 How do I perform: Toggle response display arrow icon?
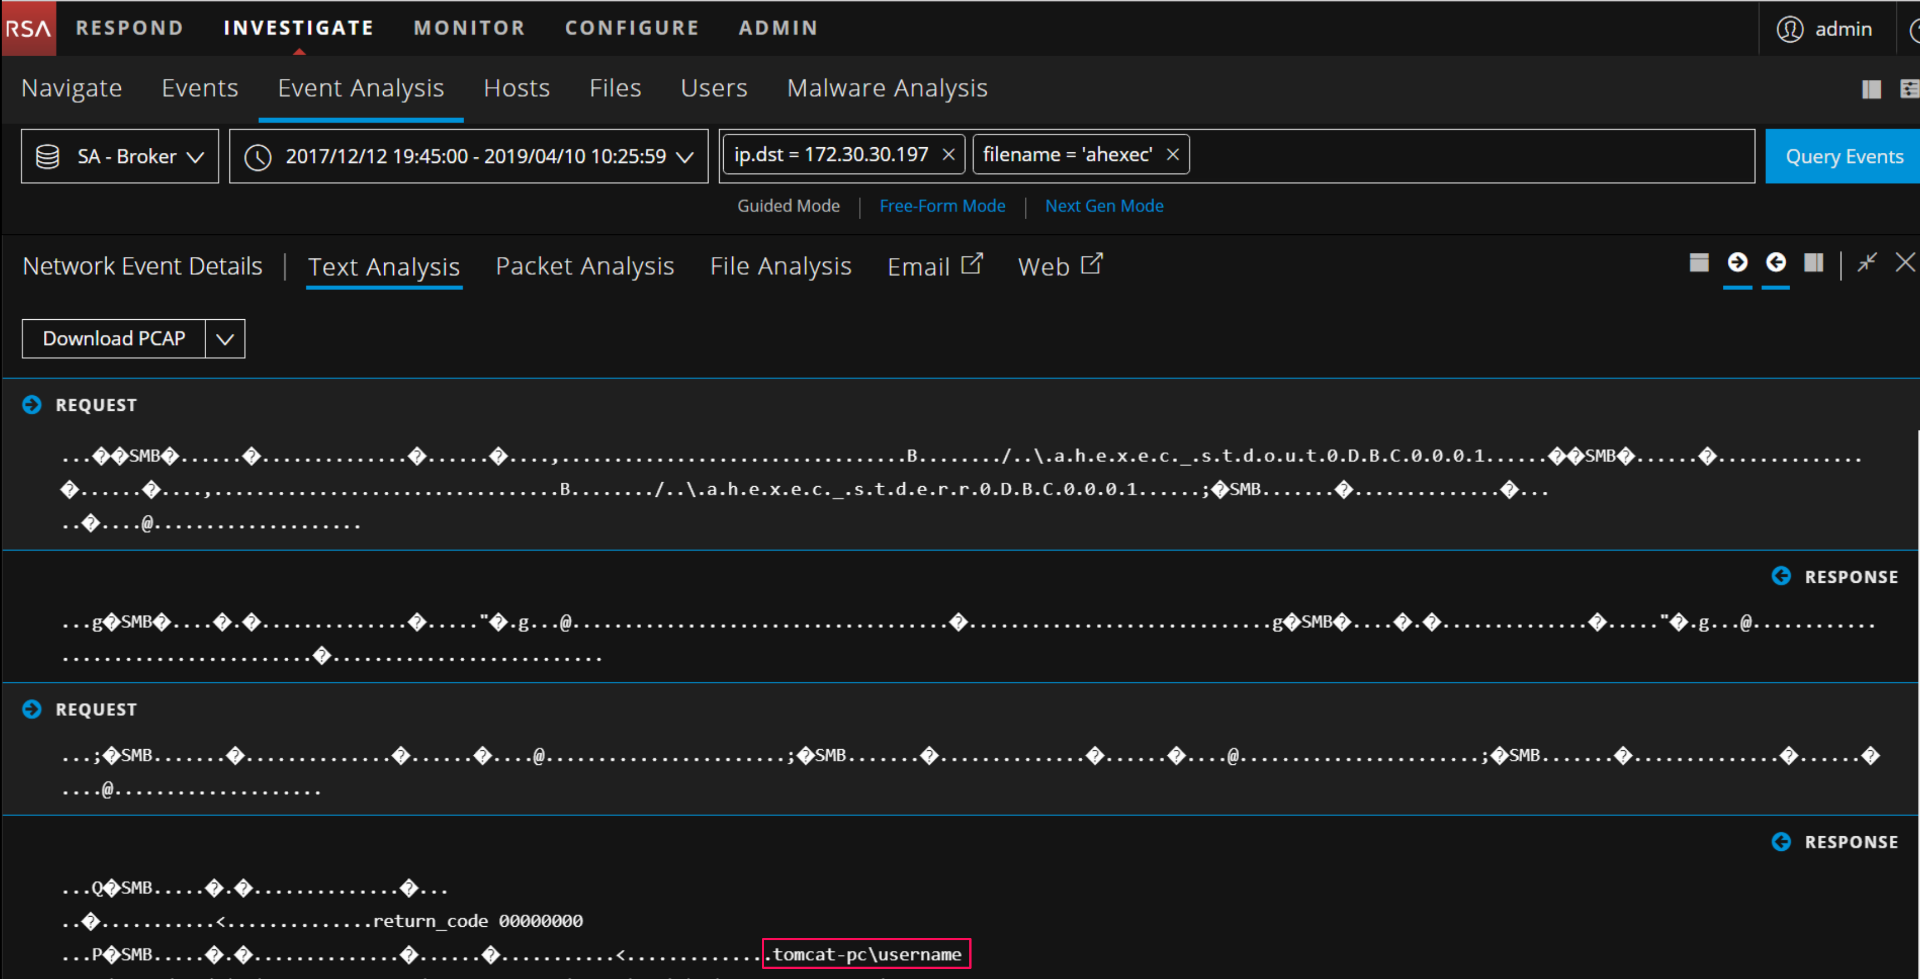point(1776,263)
